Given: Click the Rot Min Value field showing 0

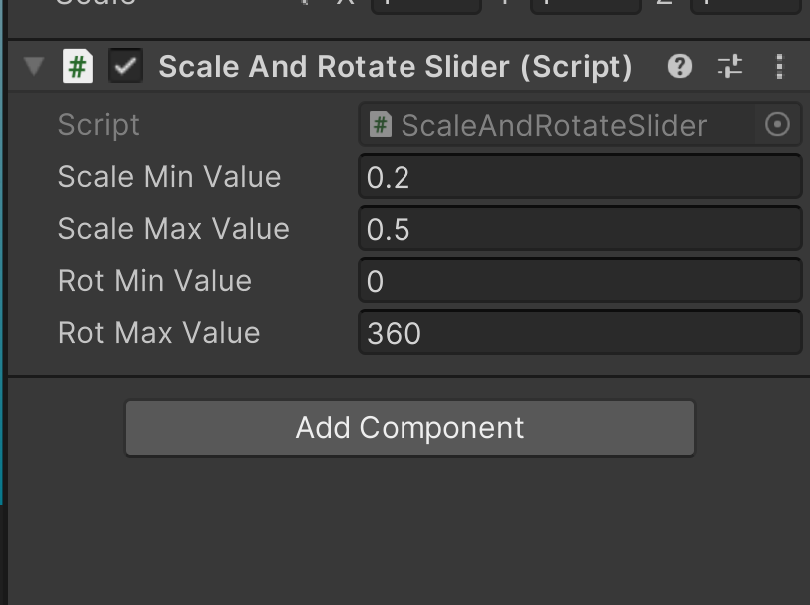Looking at the screenshot, I should click(x=580, y=281).
